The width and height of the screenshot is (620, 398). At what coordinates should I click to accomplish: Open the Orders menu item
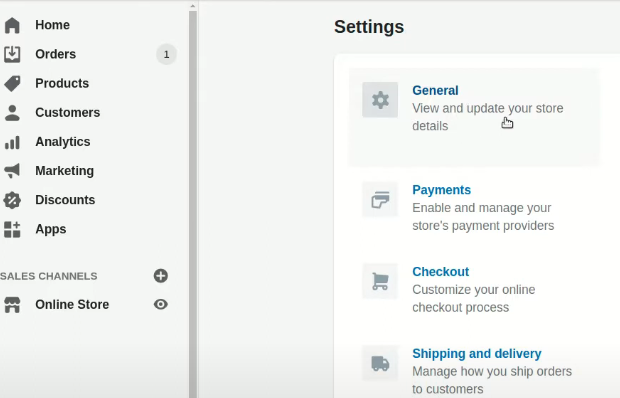tap(55, 54)
